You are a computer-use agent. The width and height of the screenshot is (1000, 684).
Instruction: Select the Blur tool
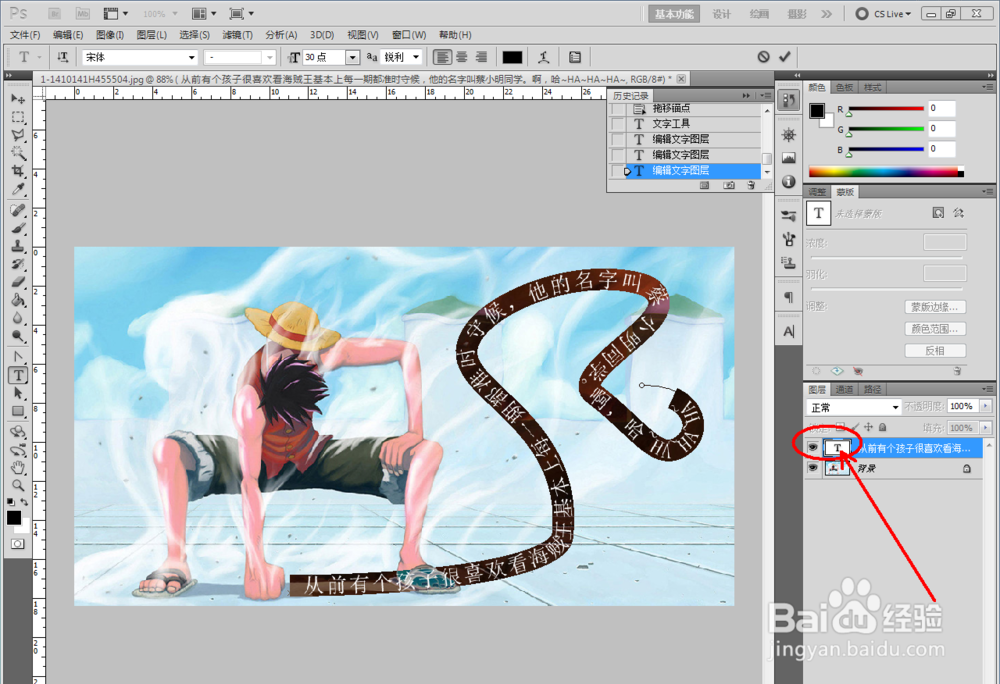(18, 318)
